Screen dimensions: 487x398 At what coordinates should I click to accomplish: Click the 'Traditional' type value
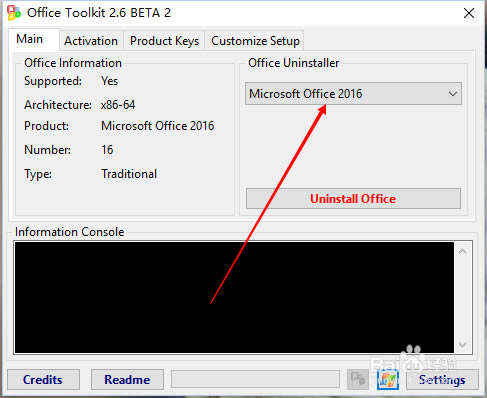pyautogui.click(x=129, y=174)
